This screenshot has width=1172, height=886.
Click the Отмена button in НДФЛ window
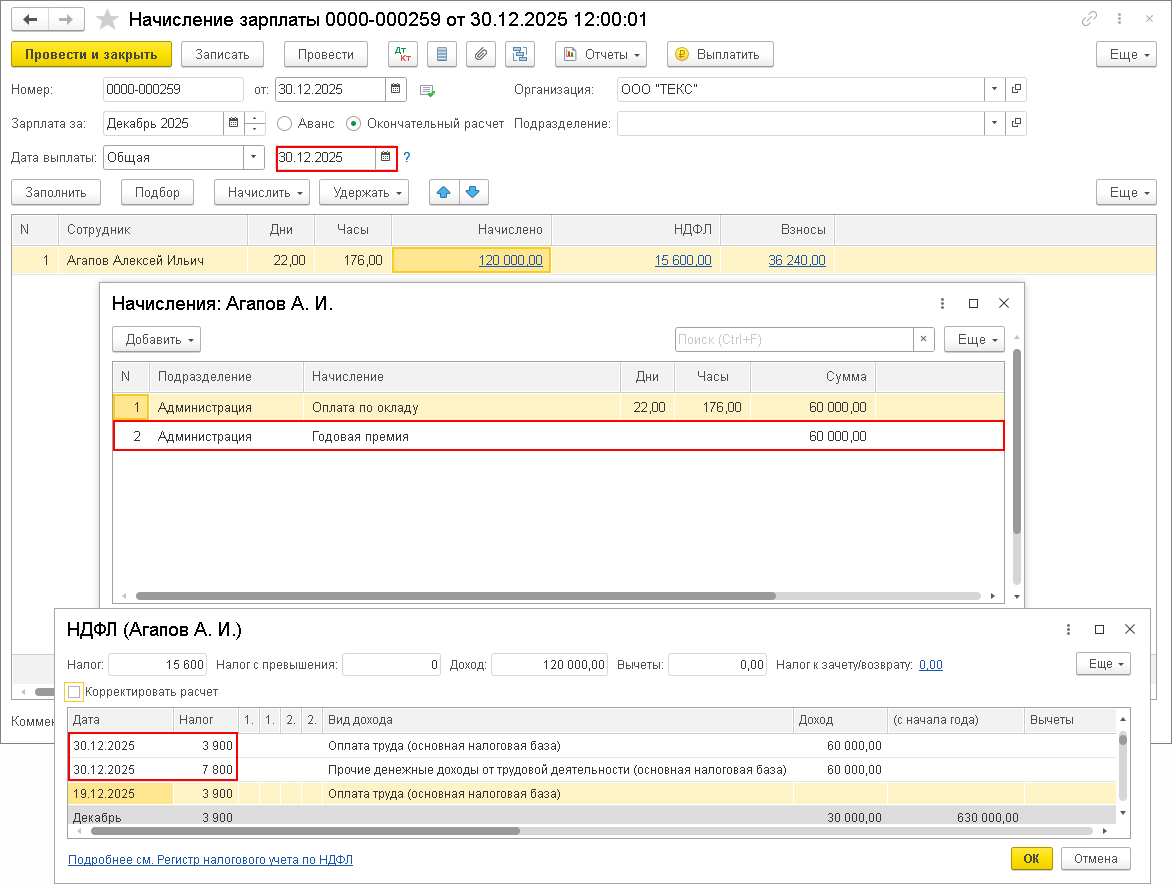click(1096, 858)
